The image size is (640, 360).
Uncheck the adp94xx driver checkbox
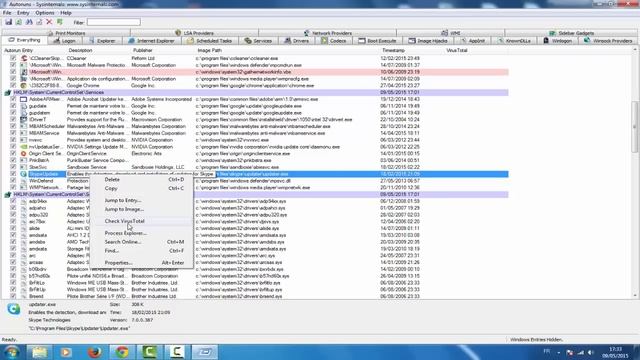point(13,201)
